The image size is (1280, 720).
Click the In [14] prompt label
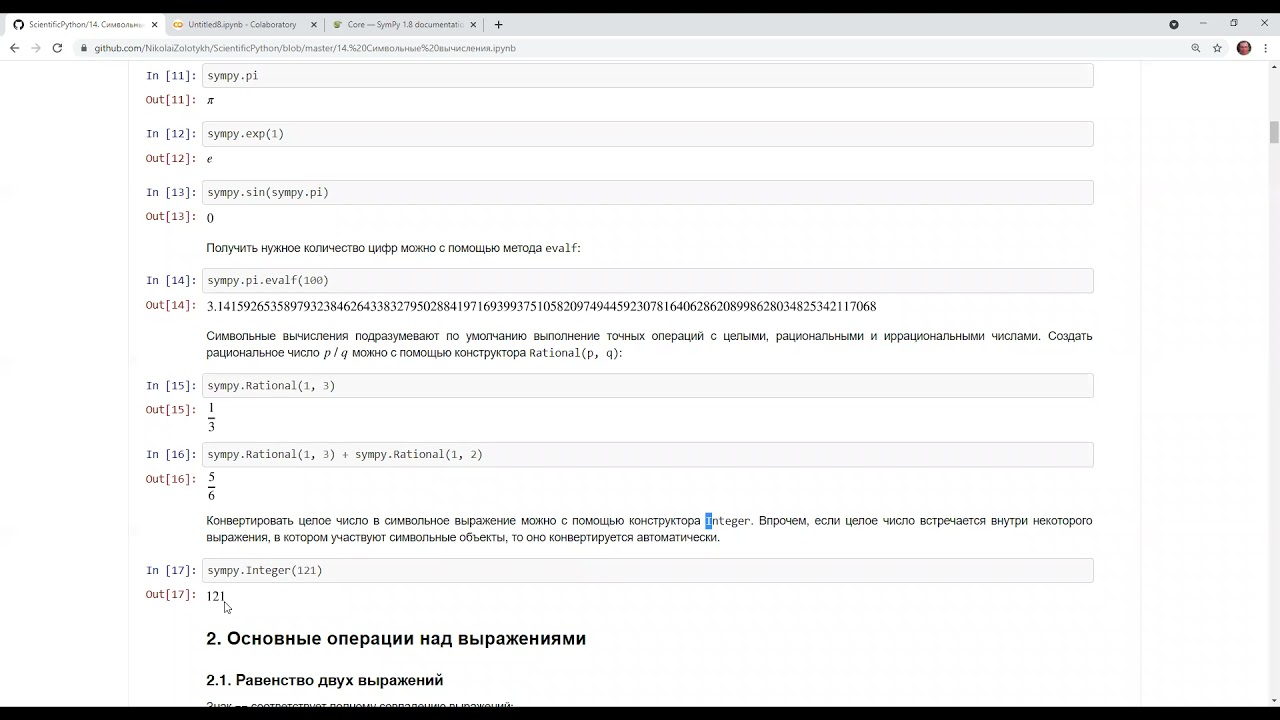(171, 280)
